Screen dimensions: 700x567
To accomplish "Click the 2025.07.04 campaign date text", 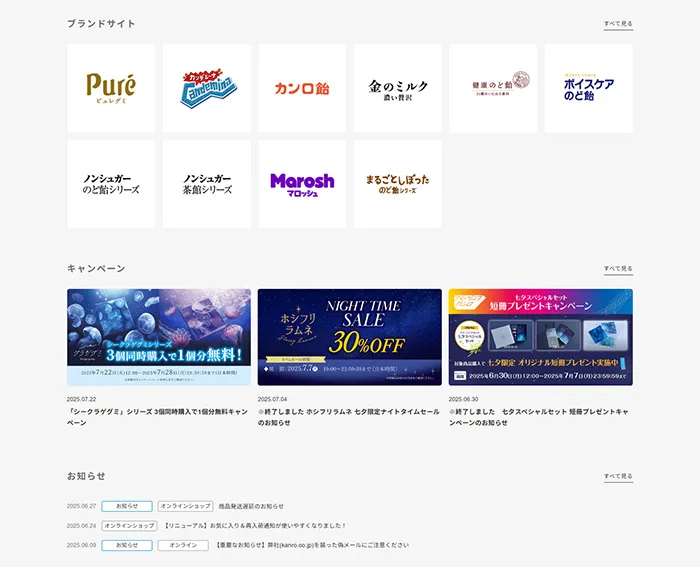I will point(272,399).
